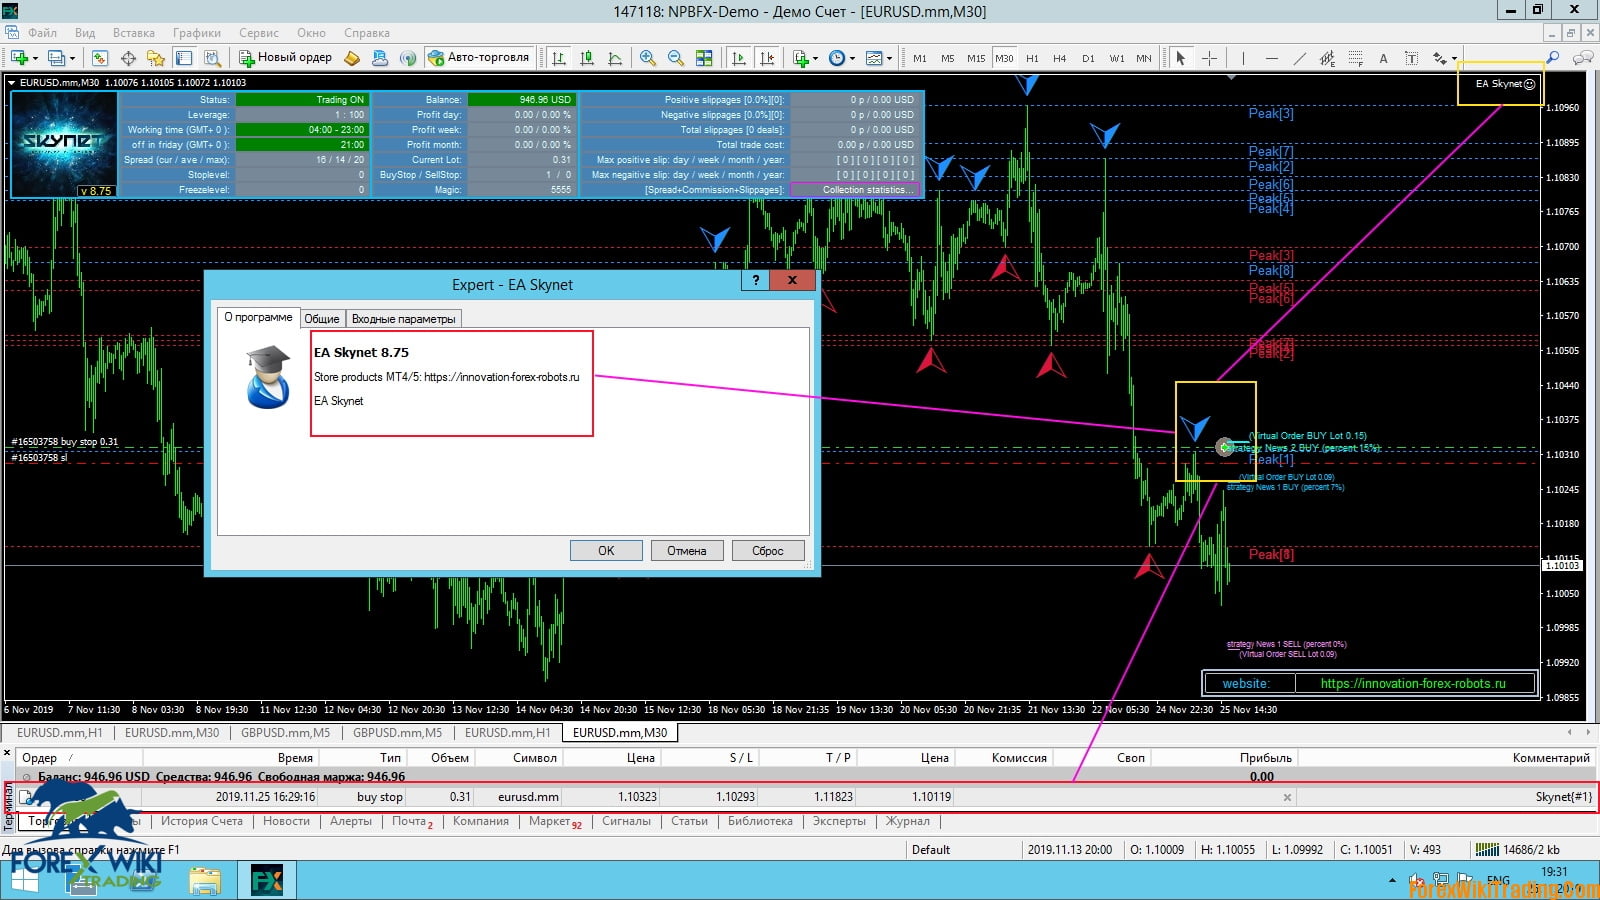Screen dimensions: 1600x900
Task: Click OK in the Expert dialog
Action: point(606,551)
